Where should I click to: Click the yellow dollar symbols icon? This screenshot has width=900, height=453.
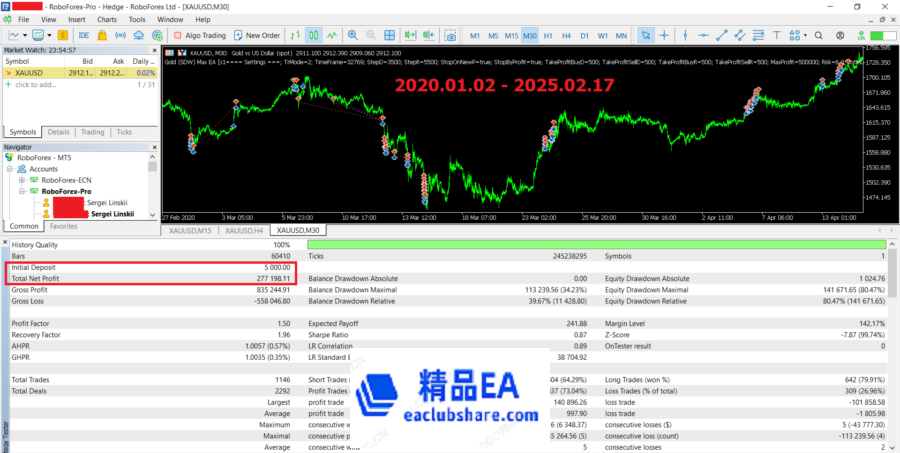(63, 36)
